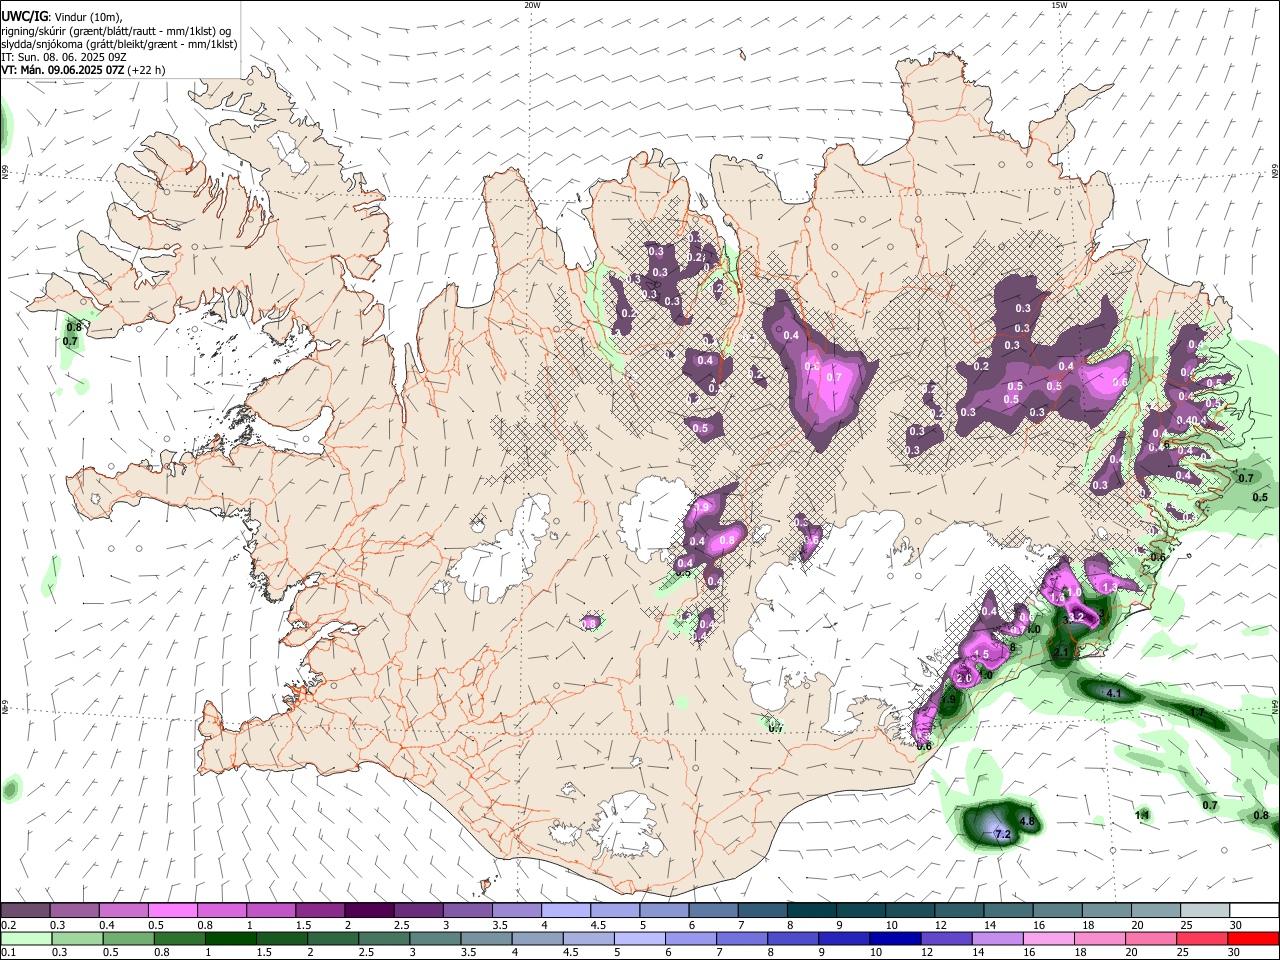Pick the white swatch after 30 in the top legend row

pos(1255,910)
